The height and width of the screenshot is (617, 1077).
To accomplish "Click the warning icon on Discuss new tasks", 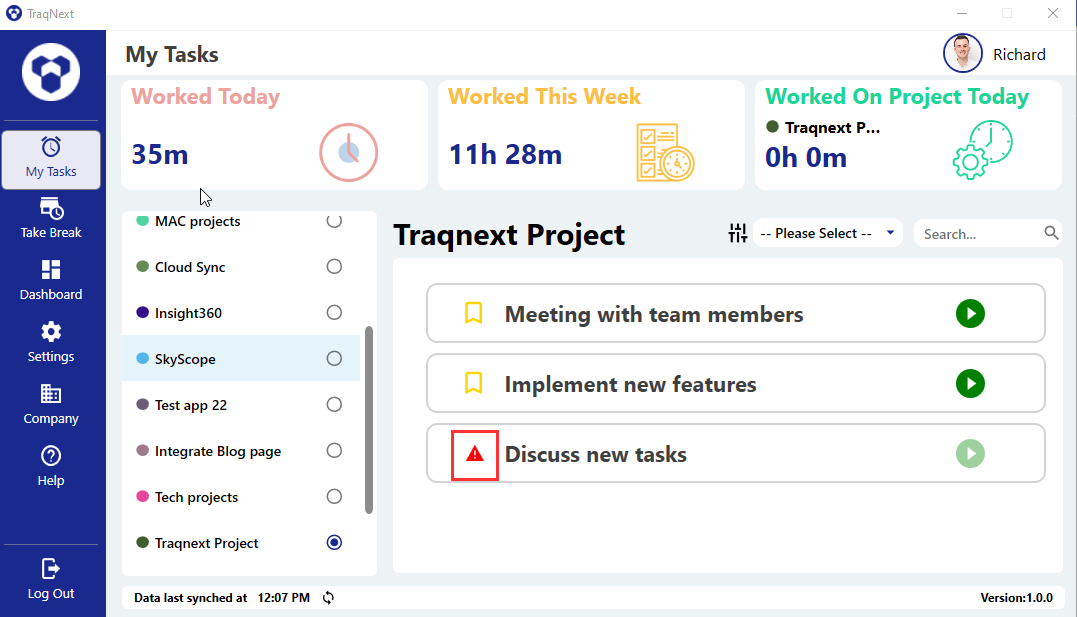I will [x=474, y=454].
